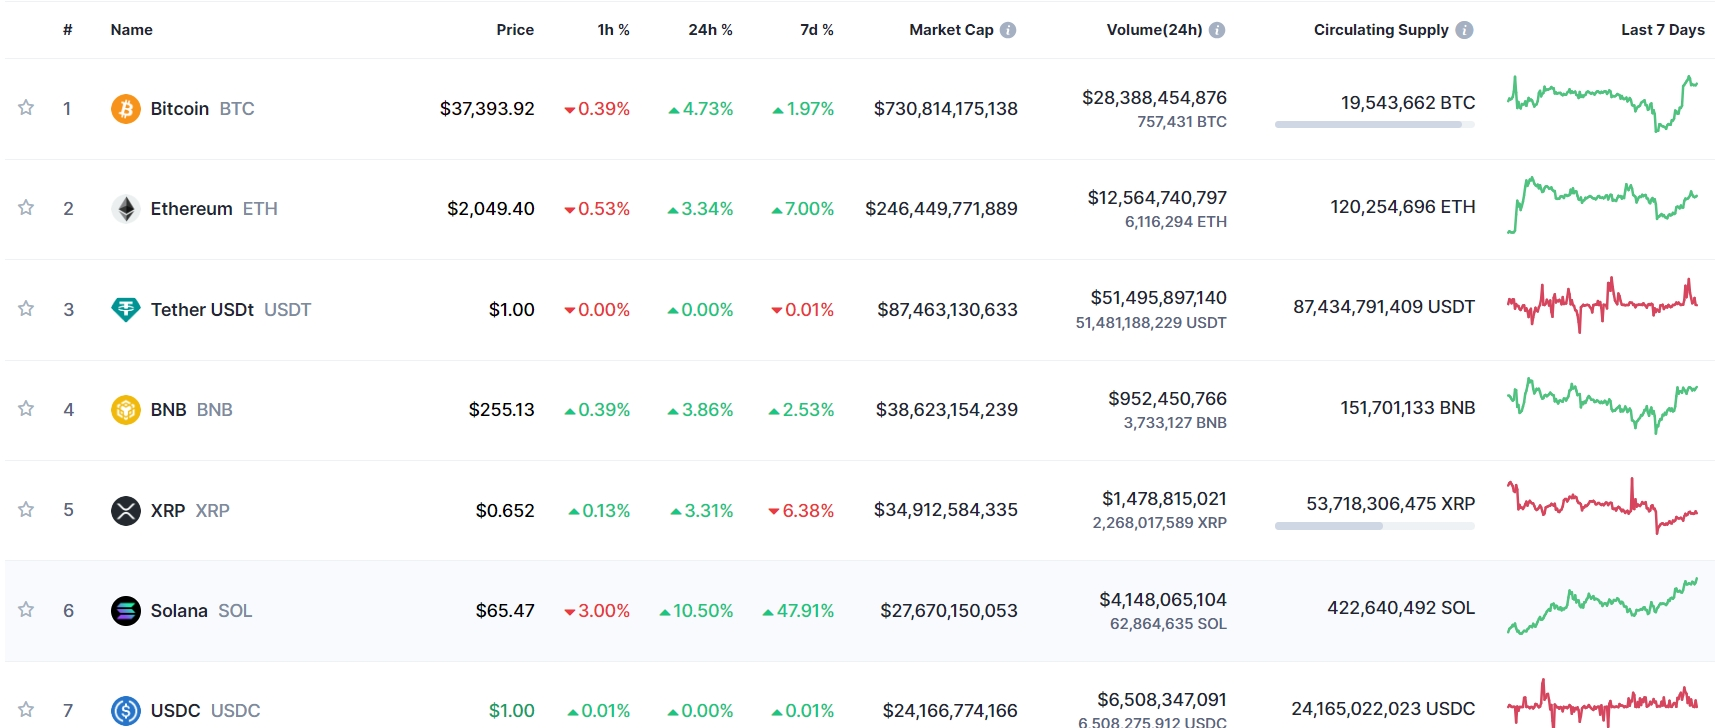
Task: Click BNB market cap $38,623,154,239
Action: coord(947,409)
